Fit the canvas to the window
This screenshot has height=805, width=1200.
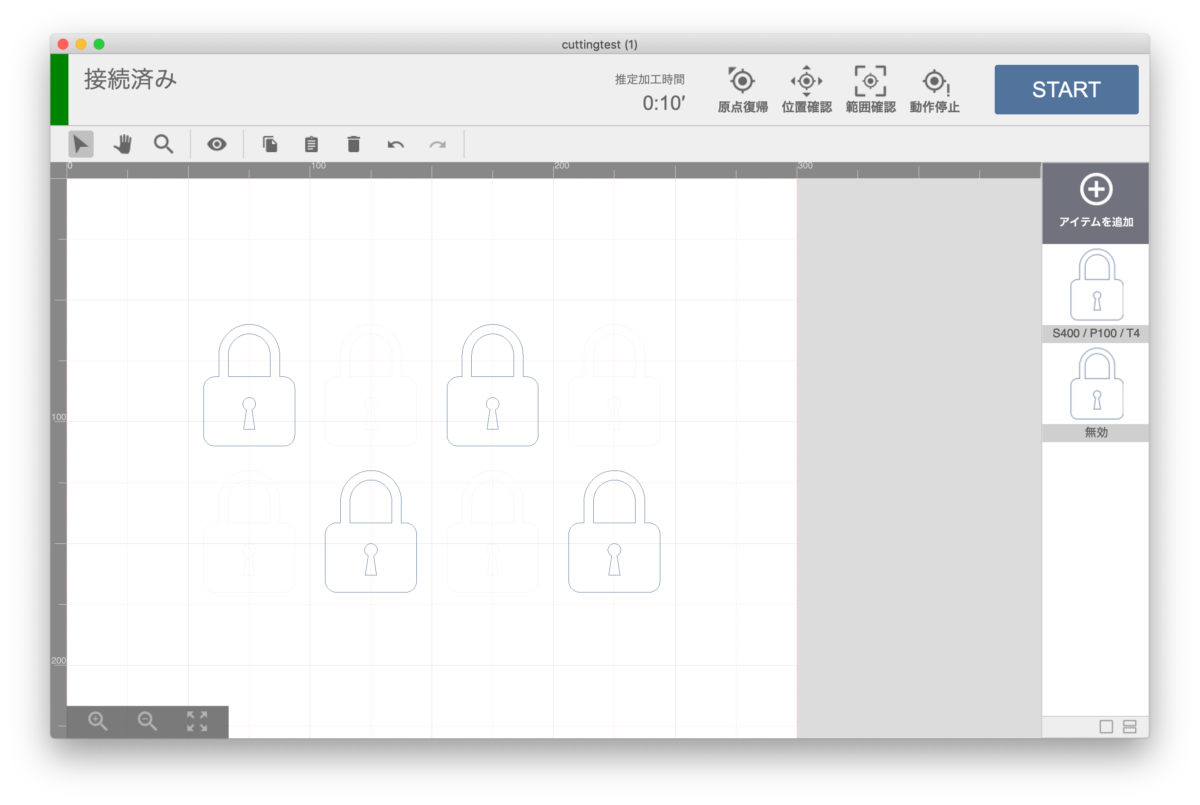pyautogui.click(x=197, y=721)
